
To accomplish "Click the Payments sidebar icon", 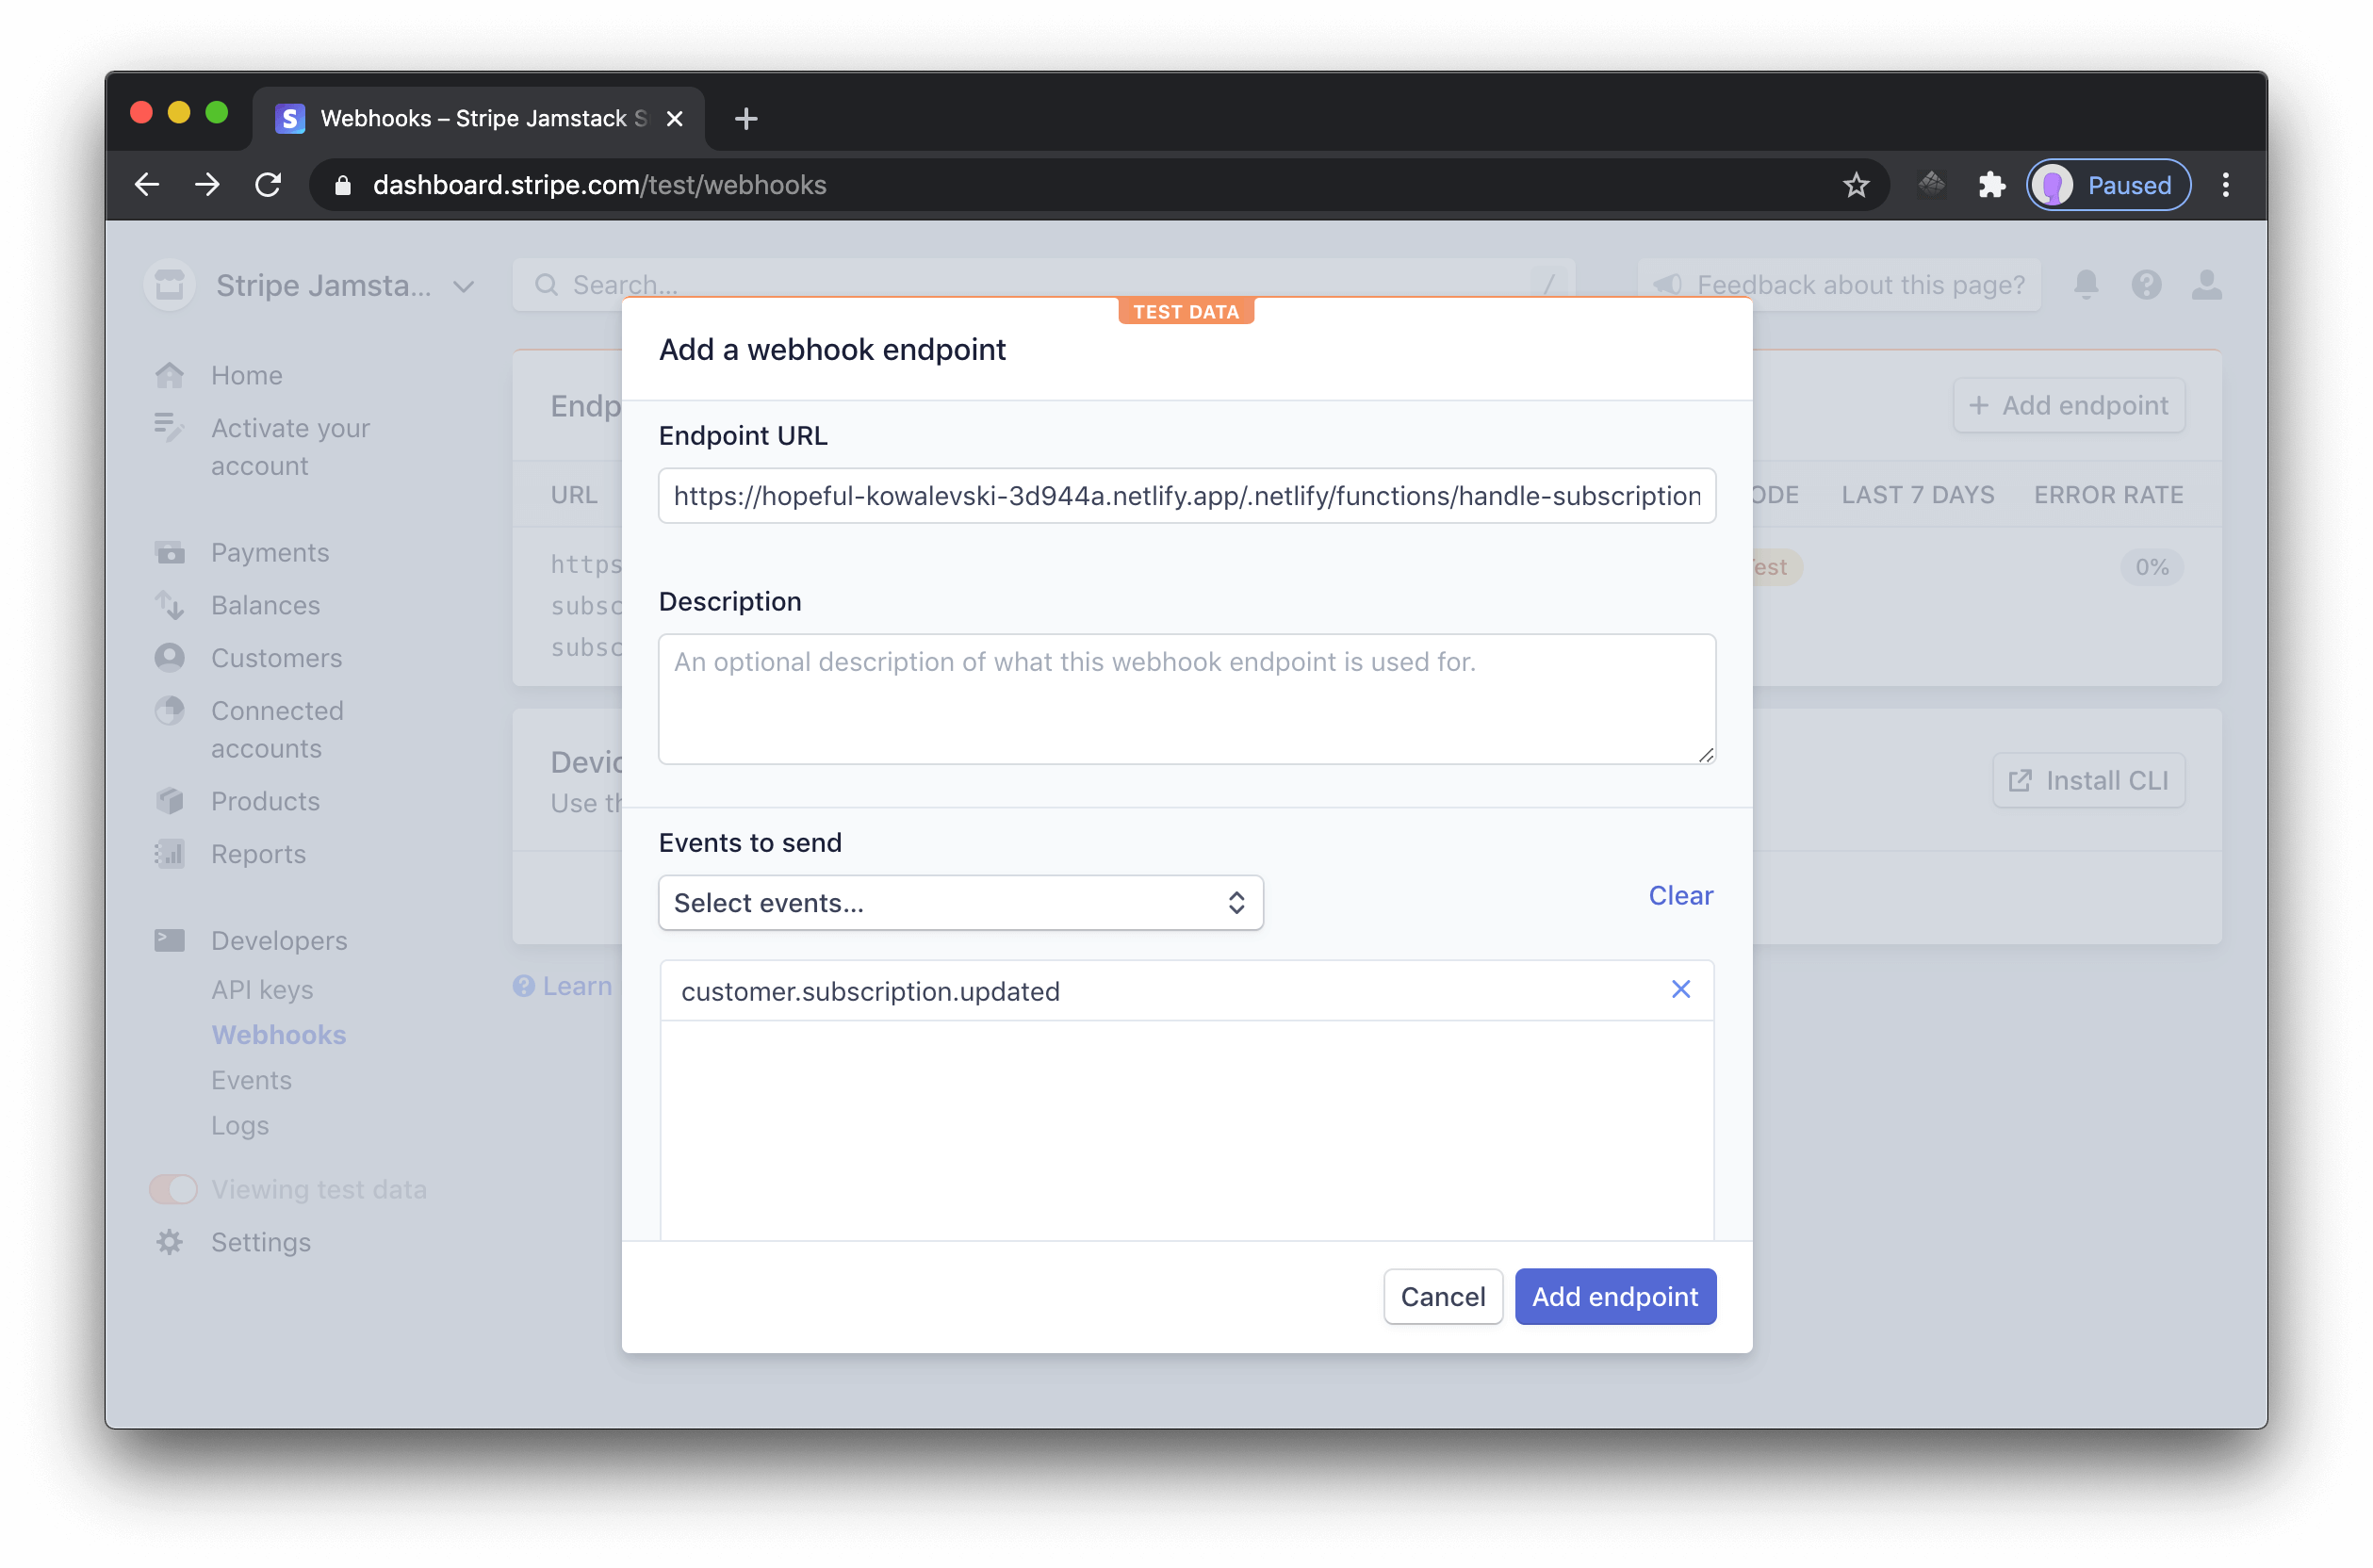I will (x=170, y=551).
